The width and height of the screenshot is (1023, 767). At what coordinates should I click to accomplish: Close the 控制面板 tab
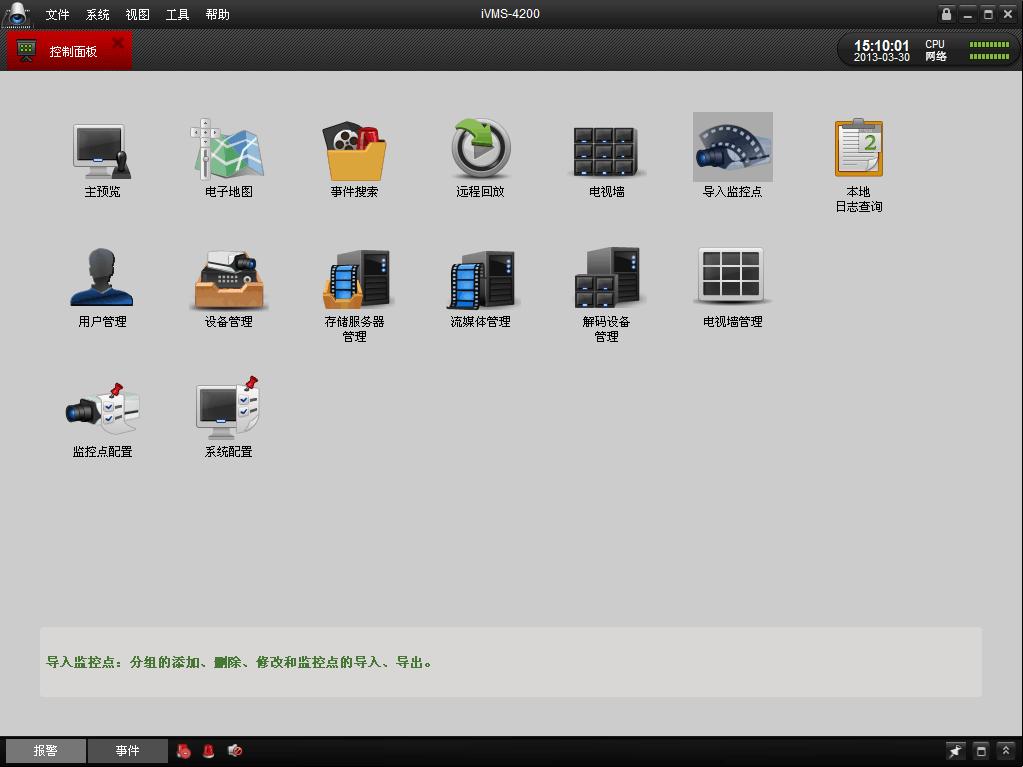[x=119, y=43]
